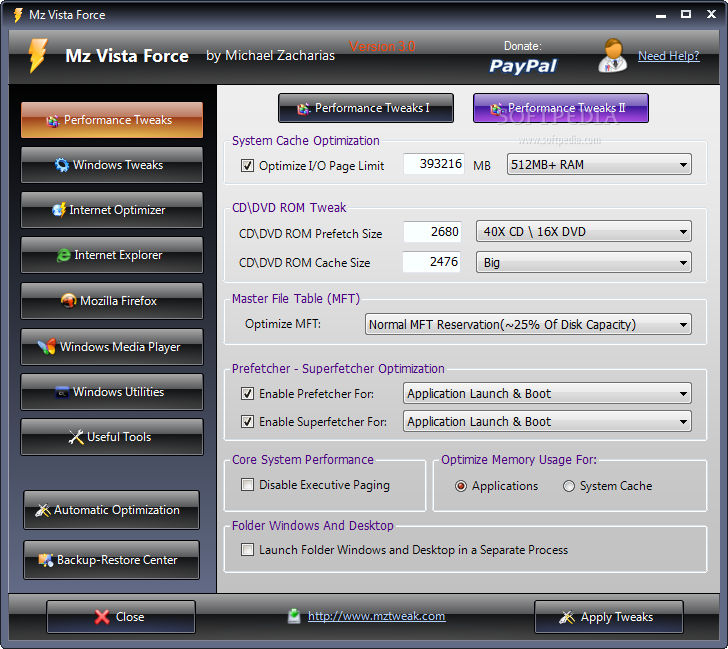Open the 40X CD \ 16X DVD dropdown
This screenshot has width=728, height=649.
tap(584, 232)
